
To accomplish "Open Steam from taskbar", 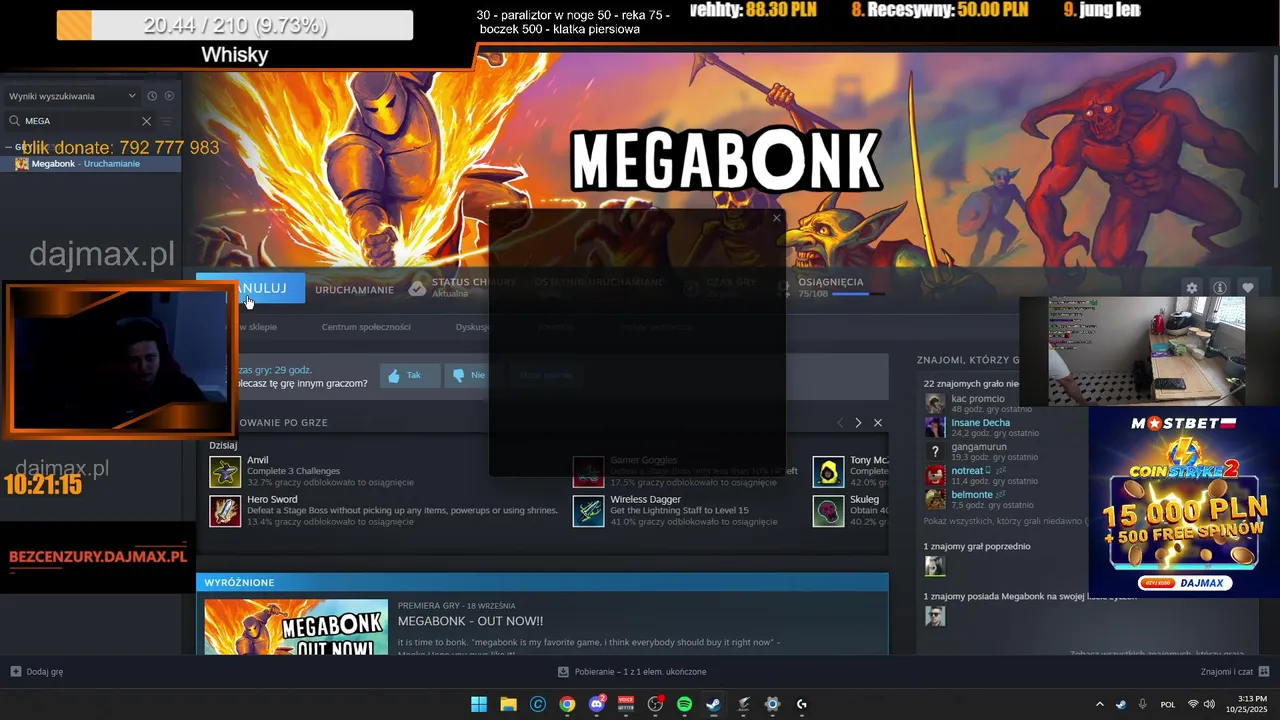I will 713,704.
